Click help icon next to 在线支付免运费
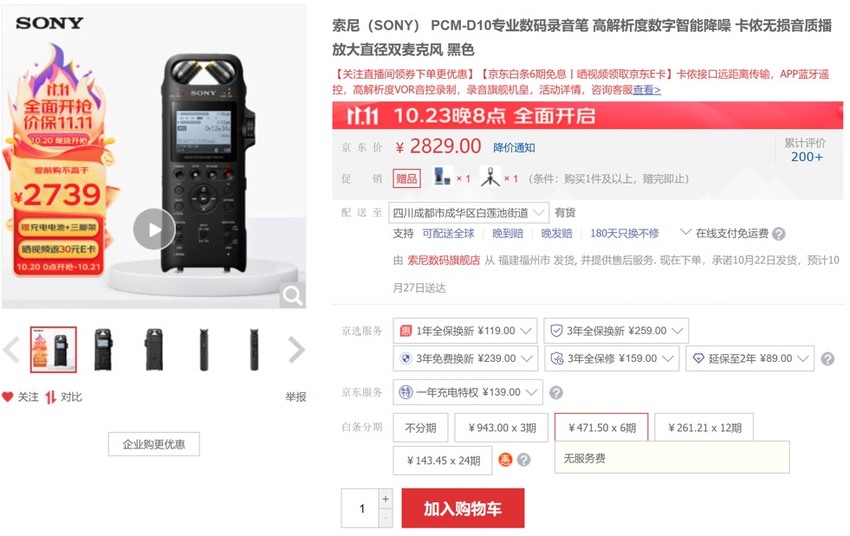 tap(778, 234)
